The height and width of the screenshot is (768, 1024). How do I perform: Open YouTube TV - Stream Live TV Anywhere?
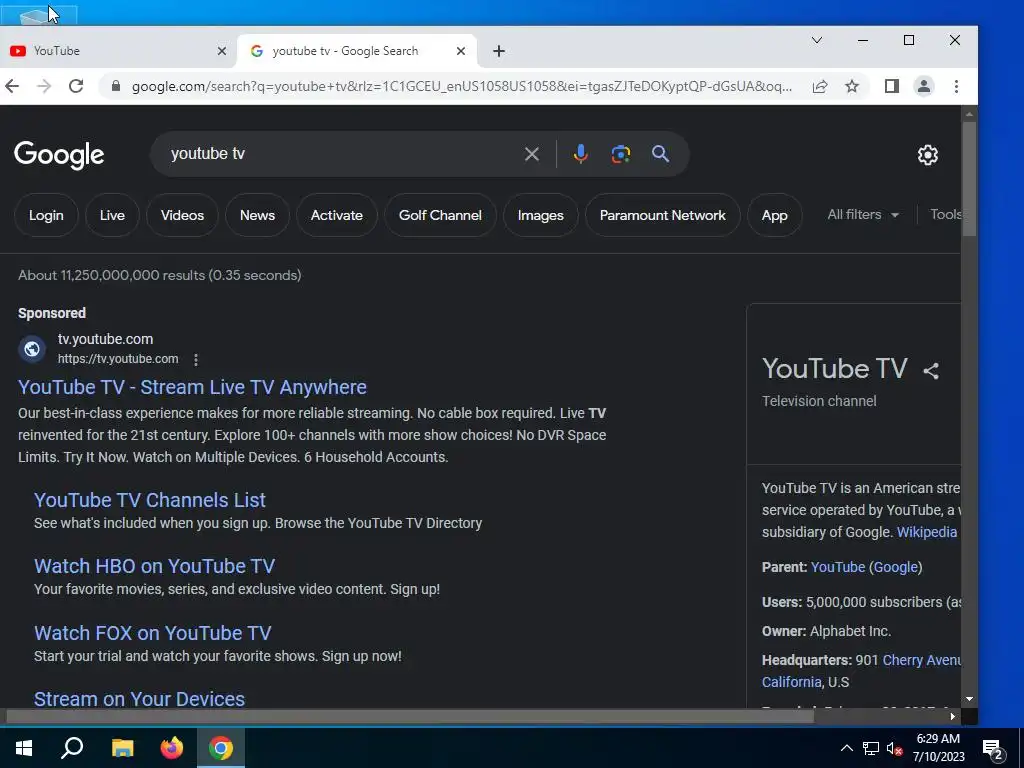coord(192,387)
